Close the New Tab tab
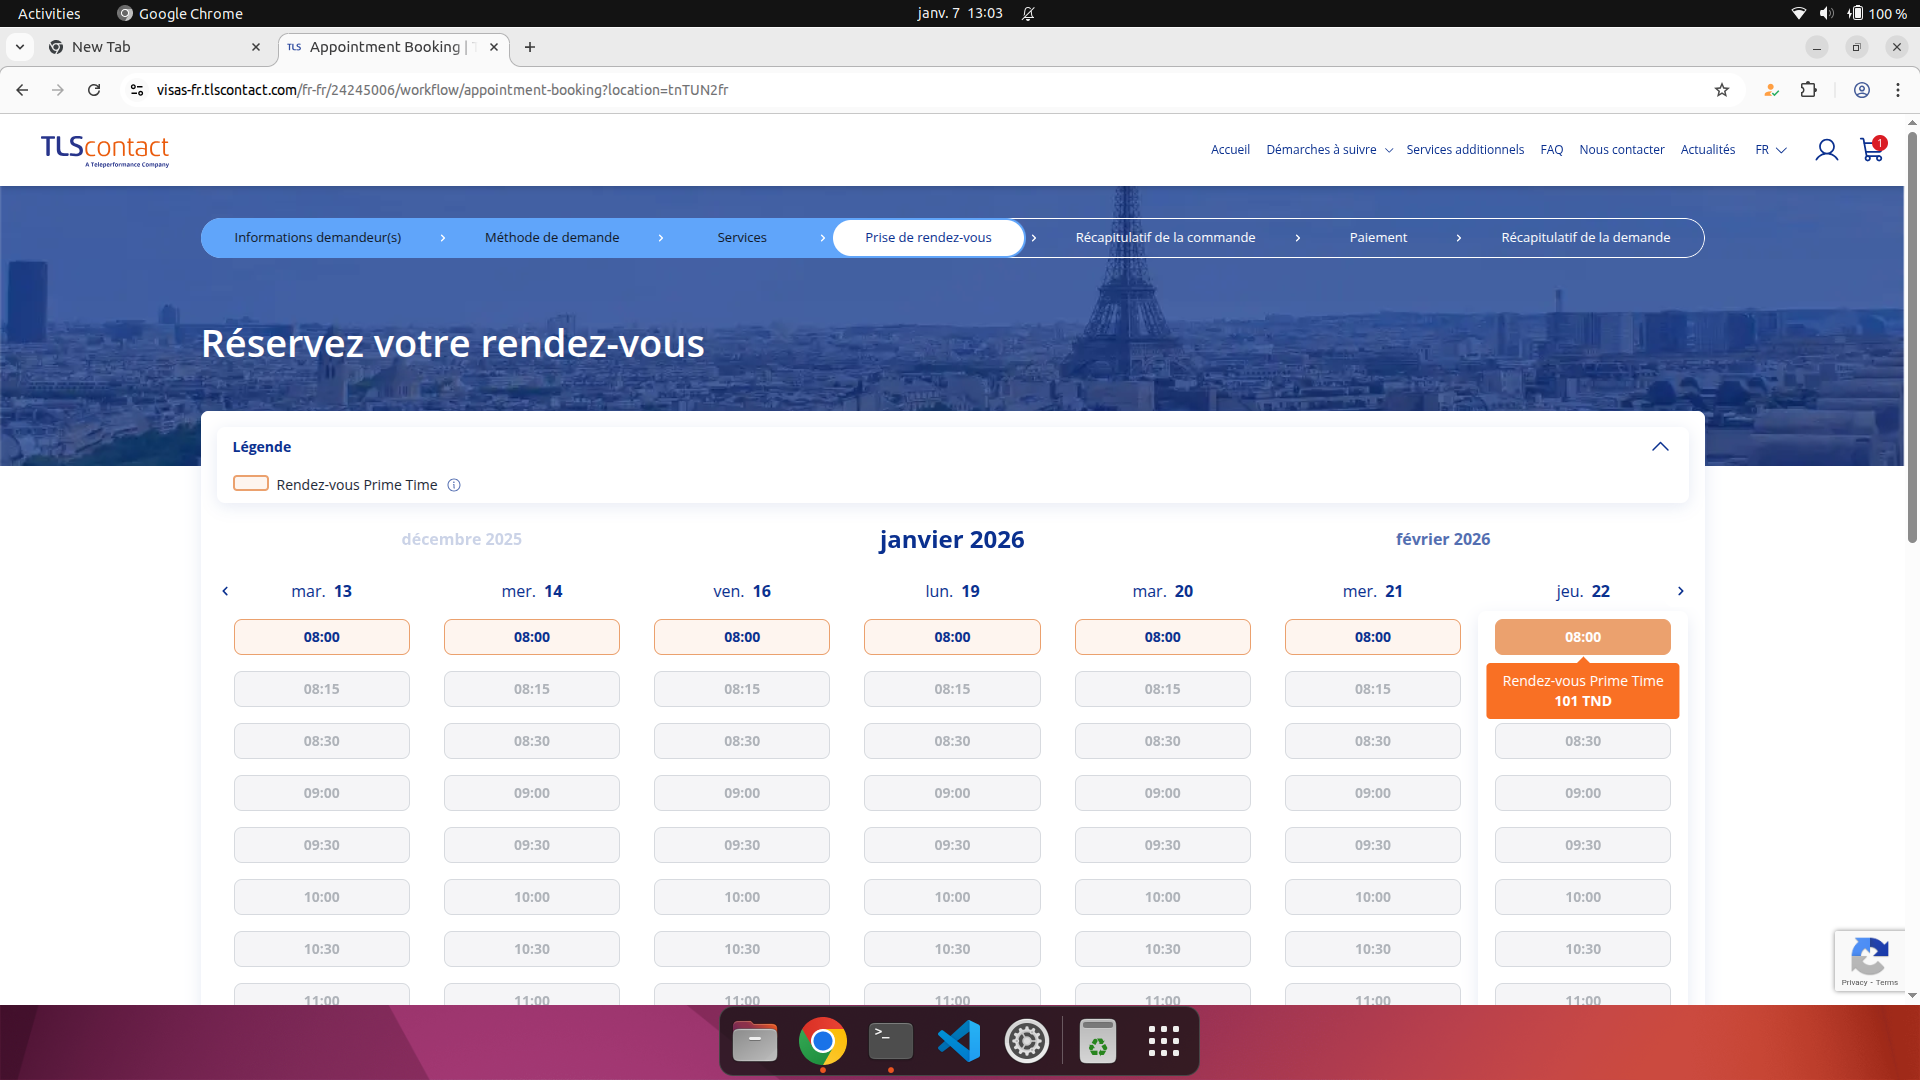1920x1080 pixels. click(256, 47)
